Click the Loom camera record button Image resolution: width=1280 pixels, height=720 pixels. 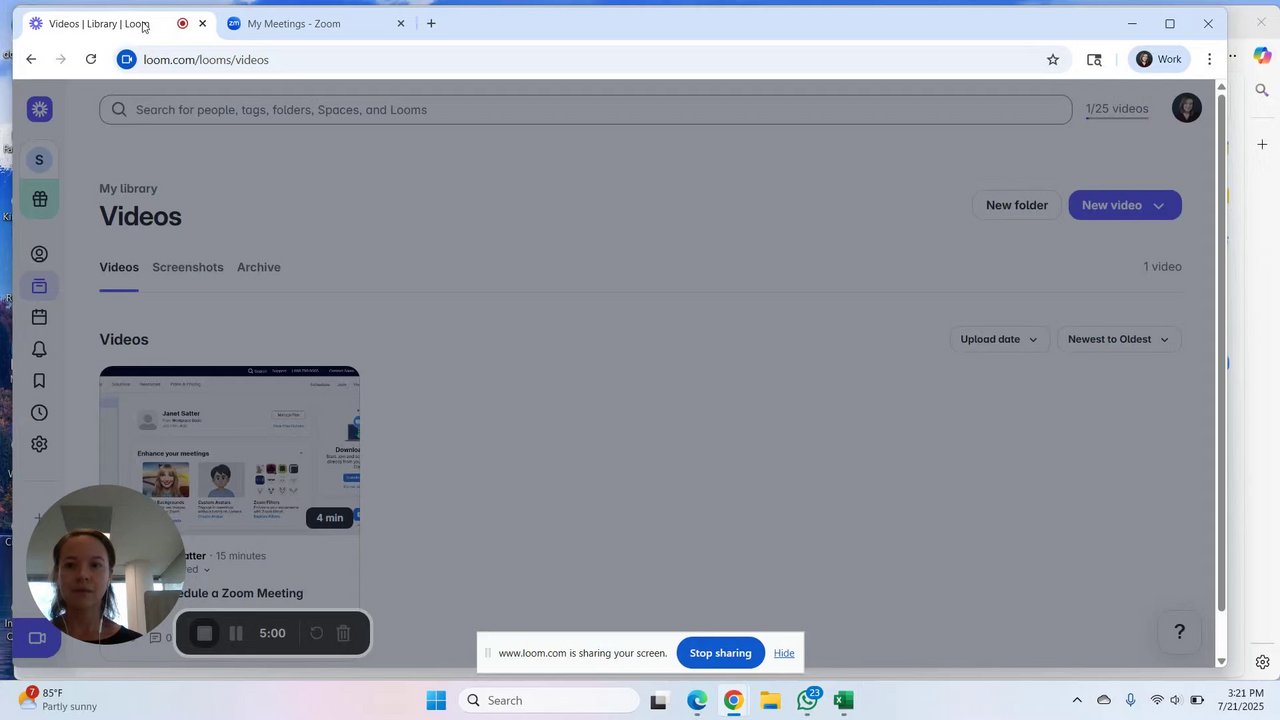point(37,638)
